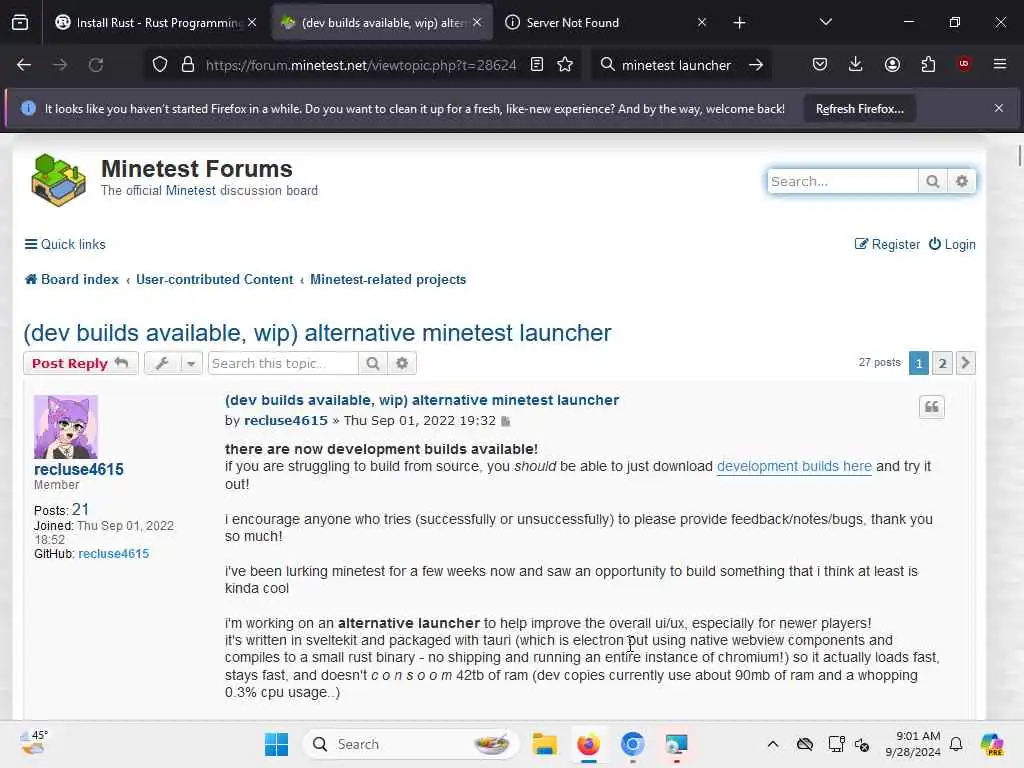Open recluse4615 profile name under avatar
This screenshot has height=768, width=1024.
click(78, 470)
